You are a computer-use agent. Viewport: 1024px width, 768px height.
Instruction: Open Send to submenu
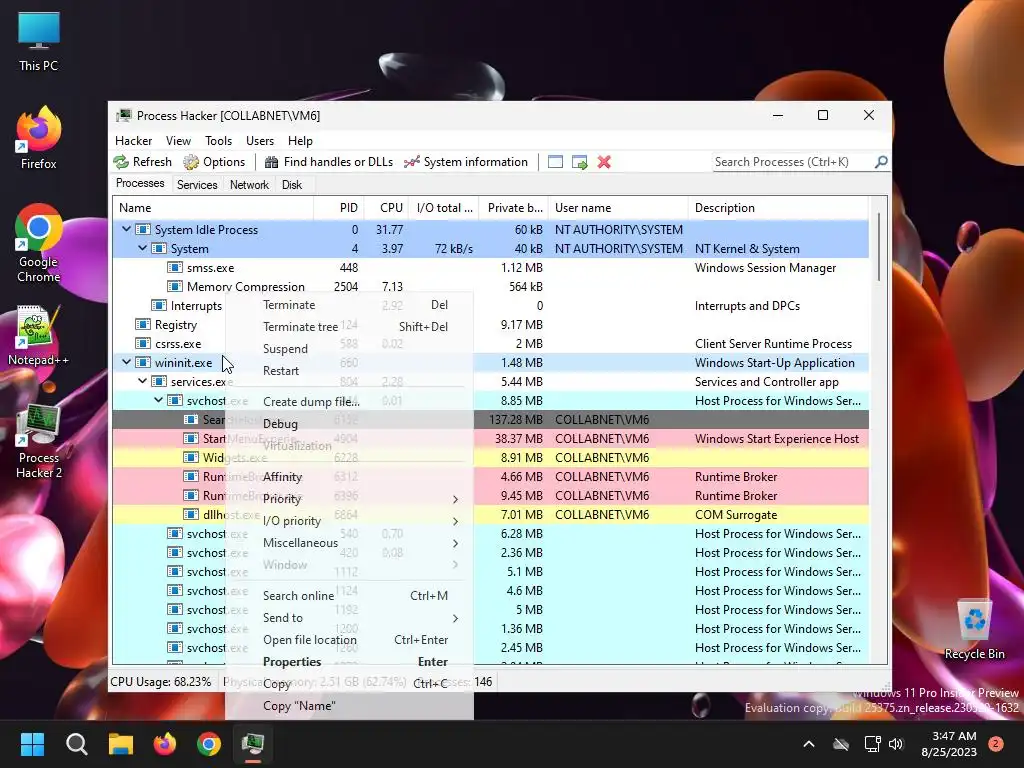(349, 618)
